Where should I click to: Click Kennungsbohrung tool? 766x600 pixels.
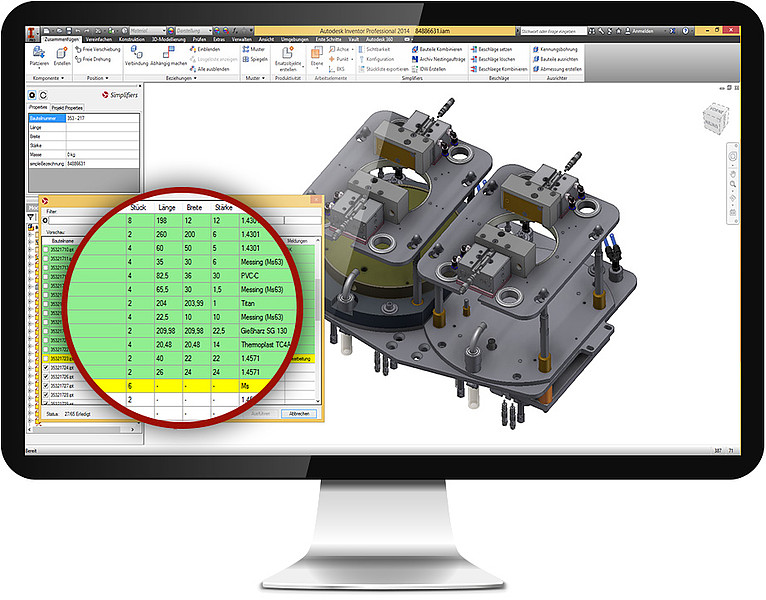(555, 49)
